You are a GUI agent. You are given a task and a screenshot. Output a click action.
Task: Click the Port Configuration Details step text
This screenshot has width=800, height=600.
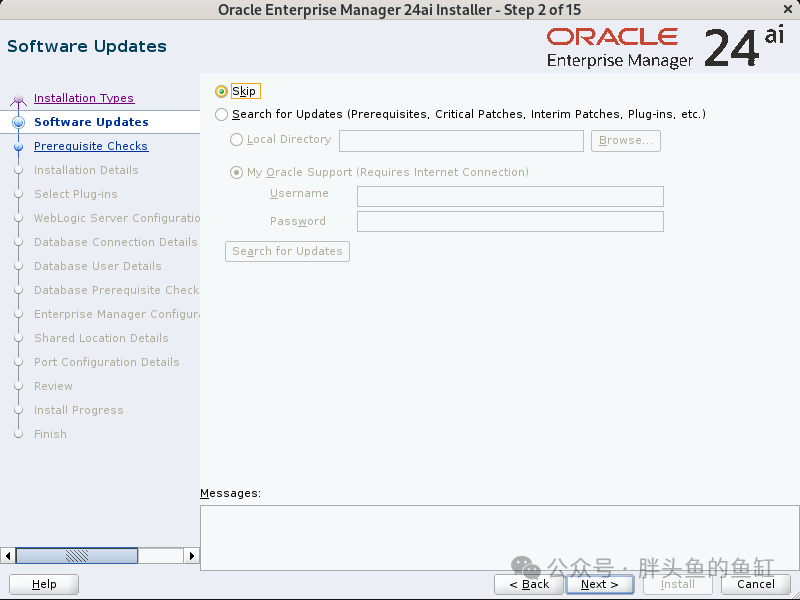point(107,362)
